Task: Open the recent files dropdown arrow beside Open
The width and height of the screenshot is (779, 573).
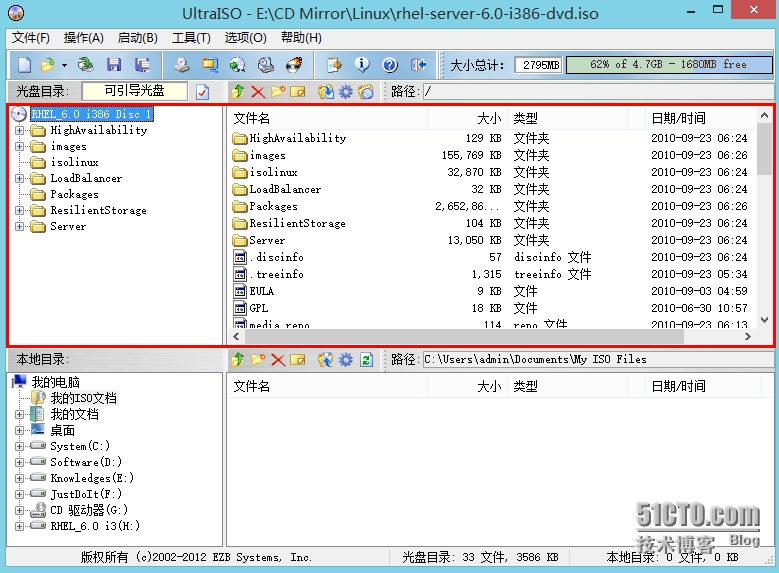Action: (64, 65)
